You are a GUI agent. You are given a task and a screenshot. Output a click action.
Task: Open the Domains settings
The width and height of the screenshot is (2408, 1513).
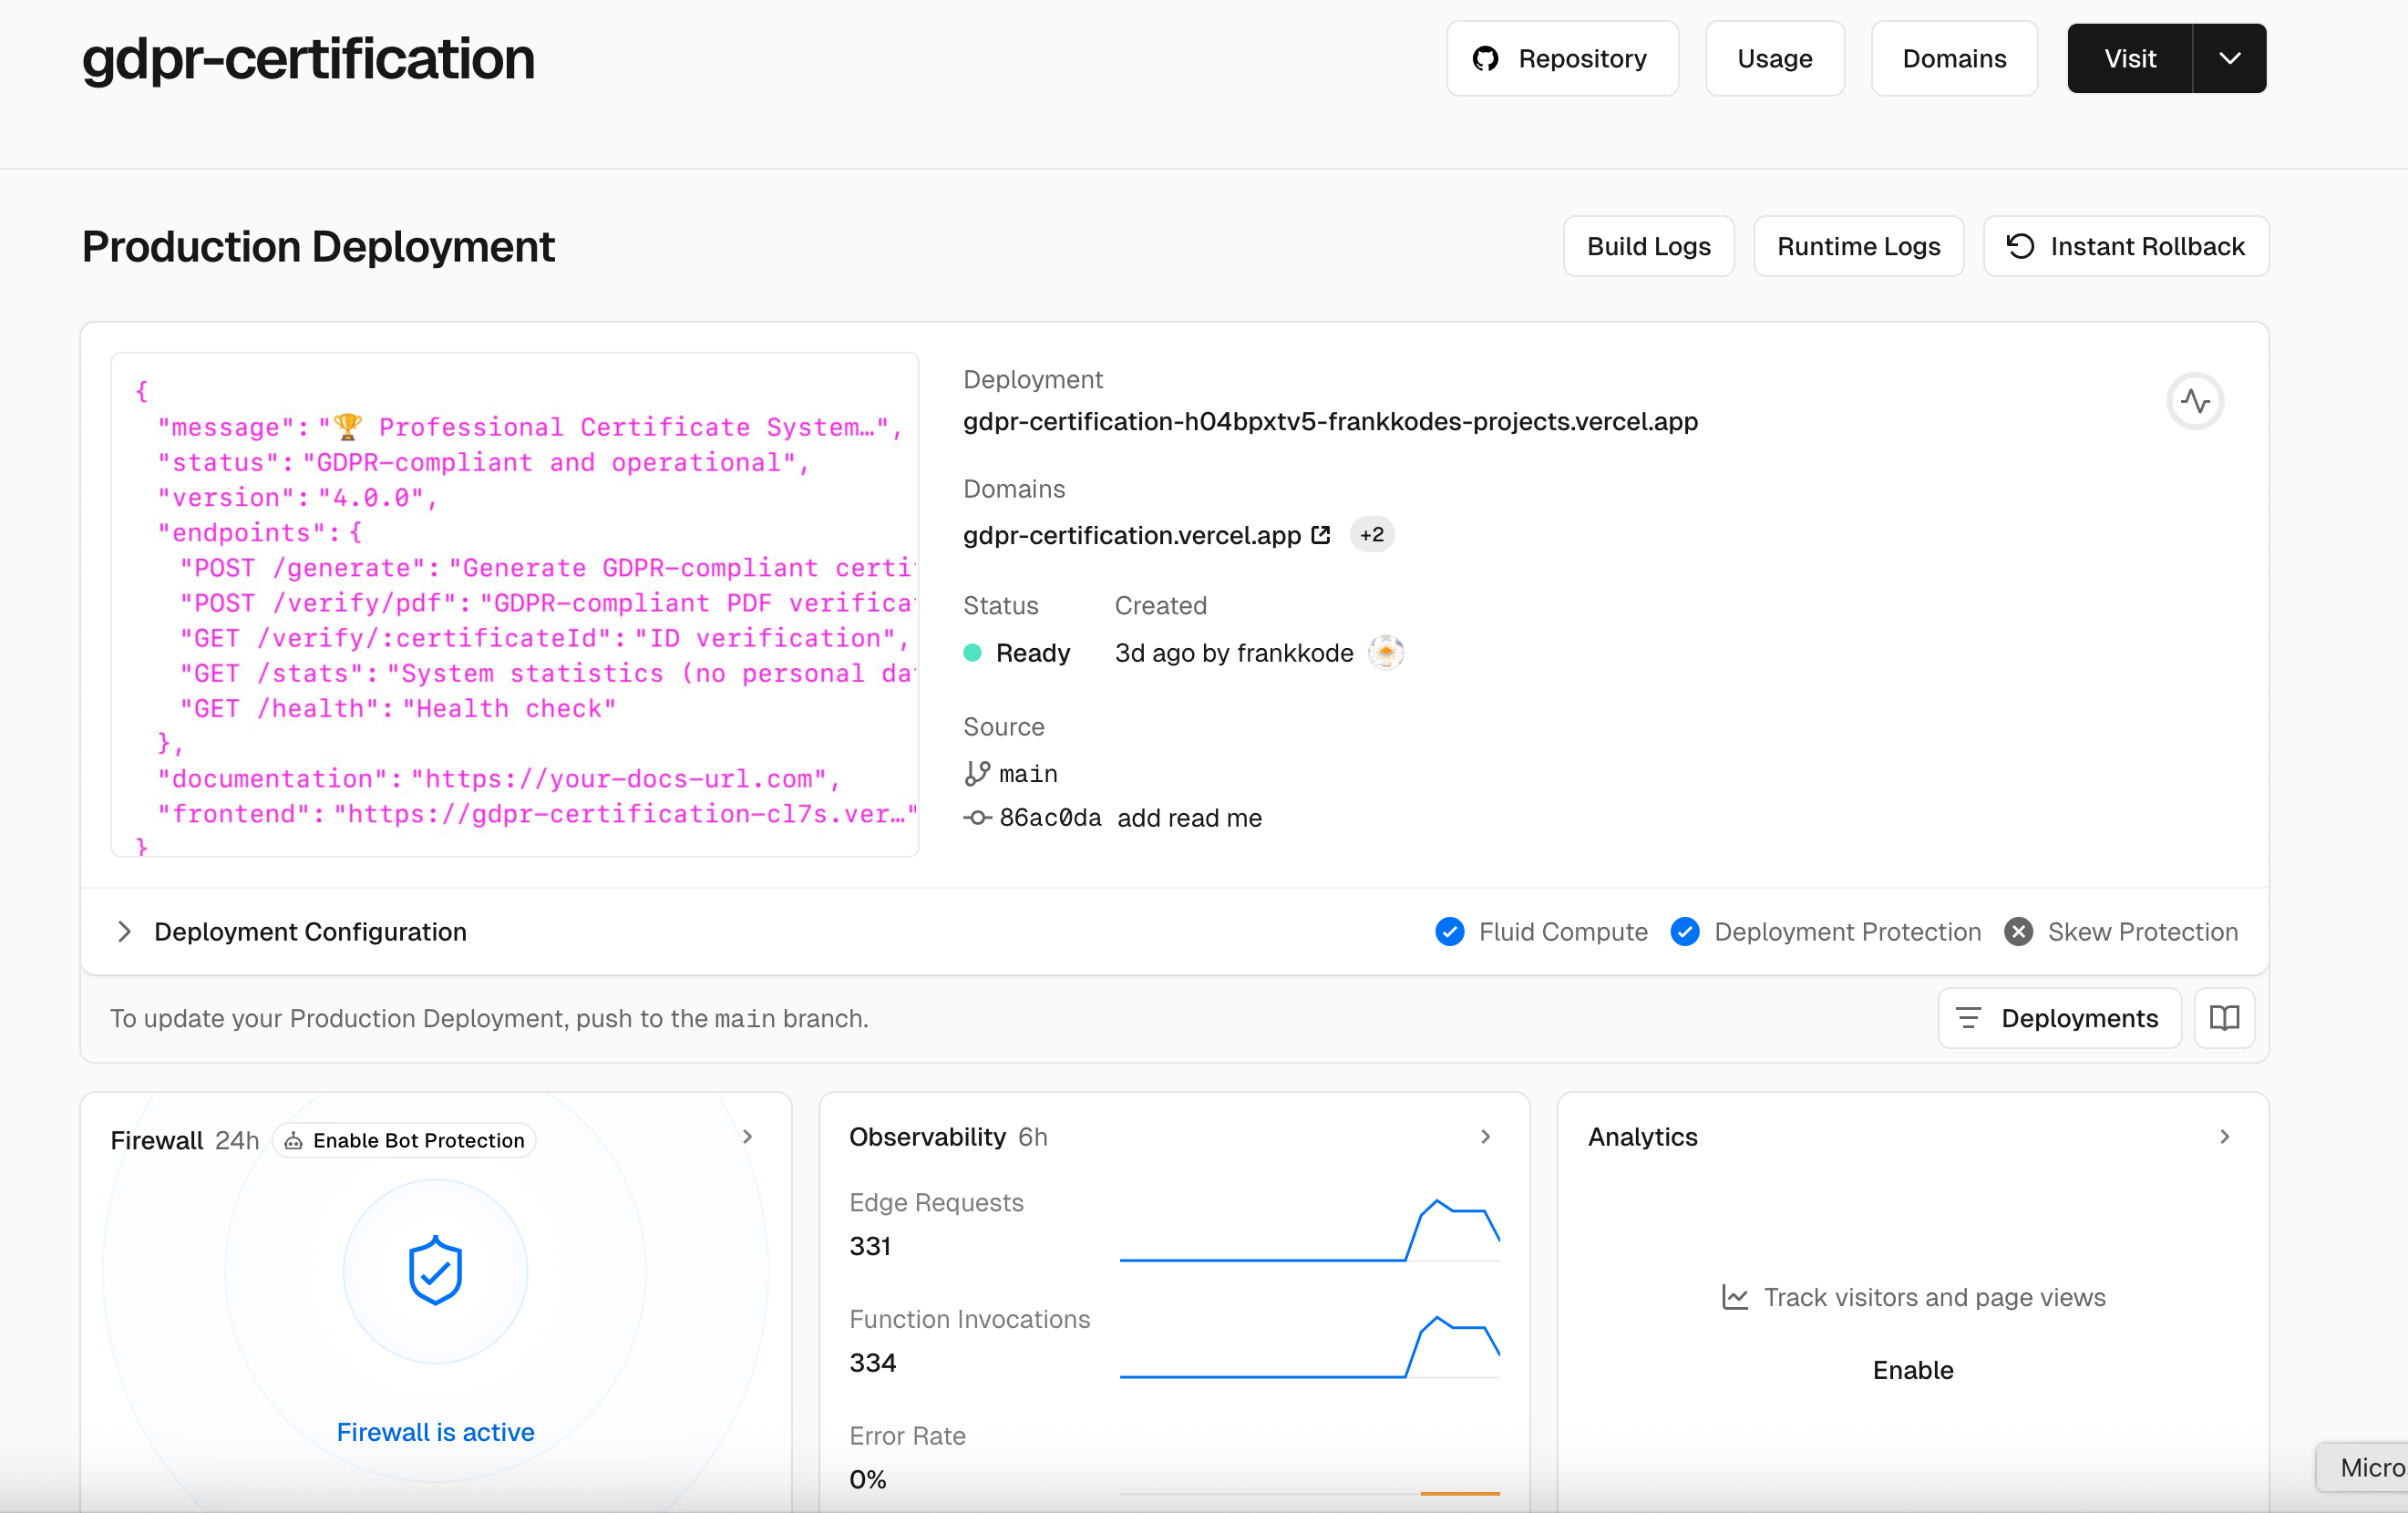pyautogui.click(x=1953, y=58)
